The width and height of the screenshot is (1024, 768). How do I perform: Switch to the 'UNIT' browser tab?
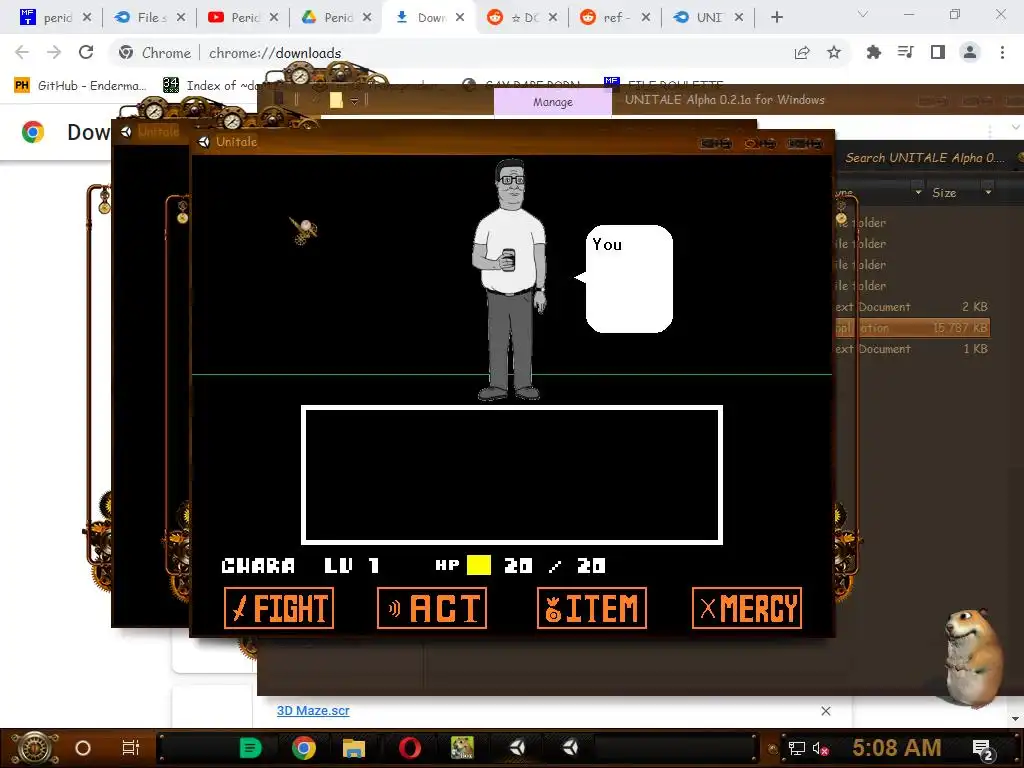point(708,18)
